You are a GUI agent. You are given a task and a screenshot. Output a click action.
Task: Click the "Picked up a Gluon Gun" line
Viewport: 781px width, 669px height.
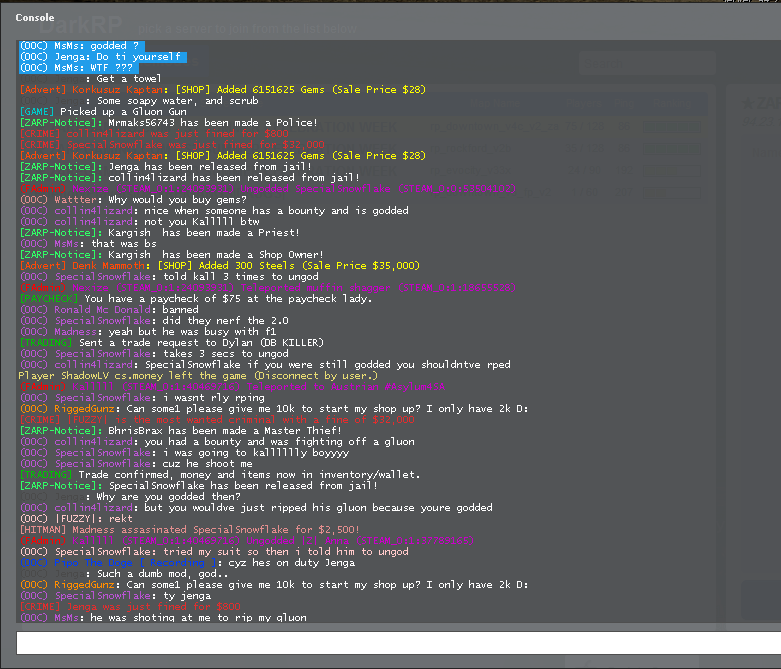coord(103,112)
